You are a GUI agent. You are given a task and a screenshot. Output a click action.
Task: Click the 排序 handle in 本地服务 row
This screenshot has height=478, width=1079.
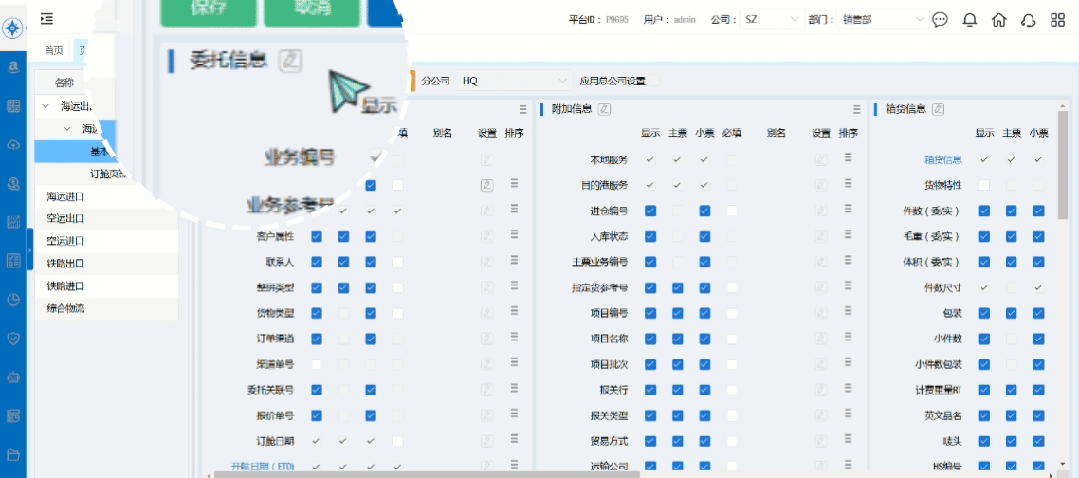click(x=848, y=158)
